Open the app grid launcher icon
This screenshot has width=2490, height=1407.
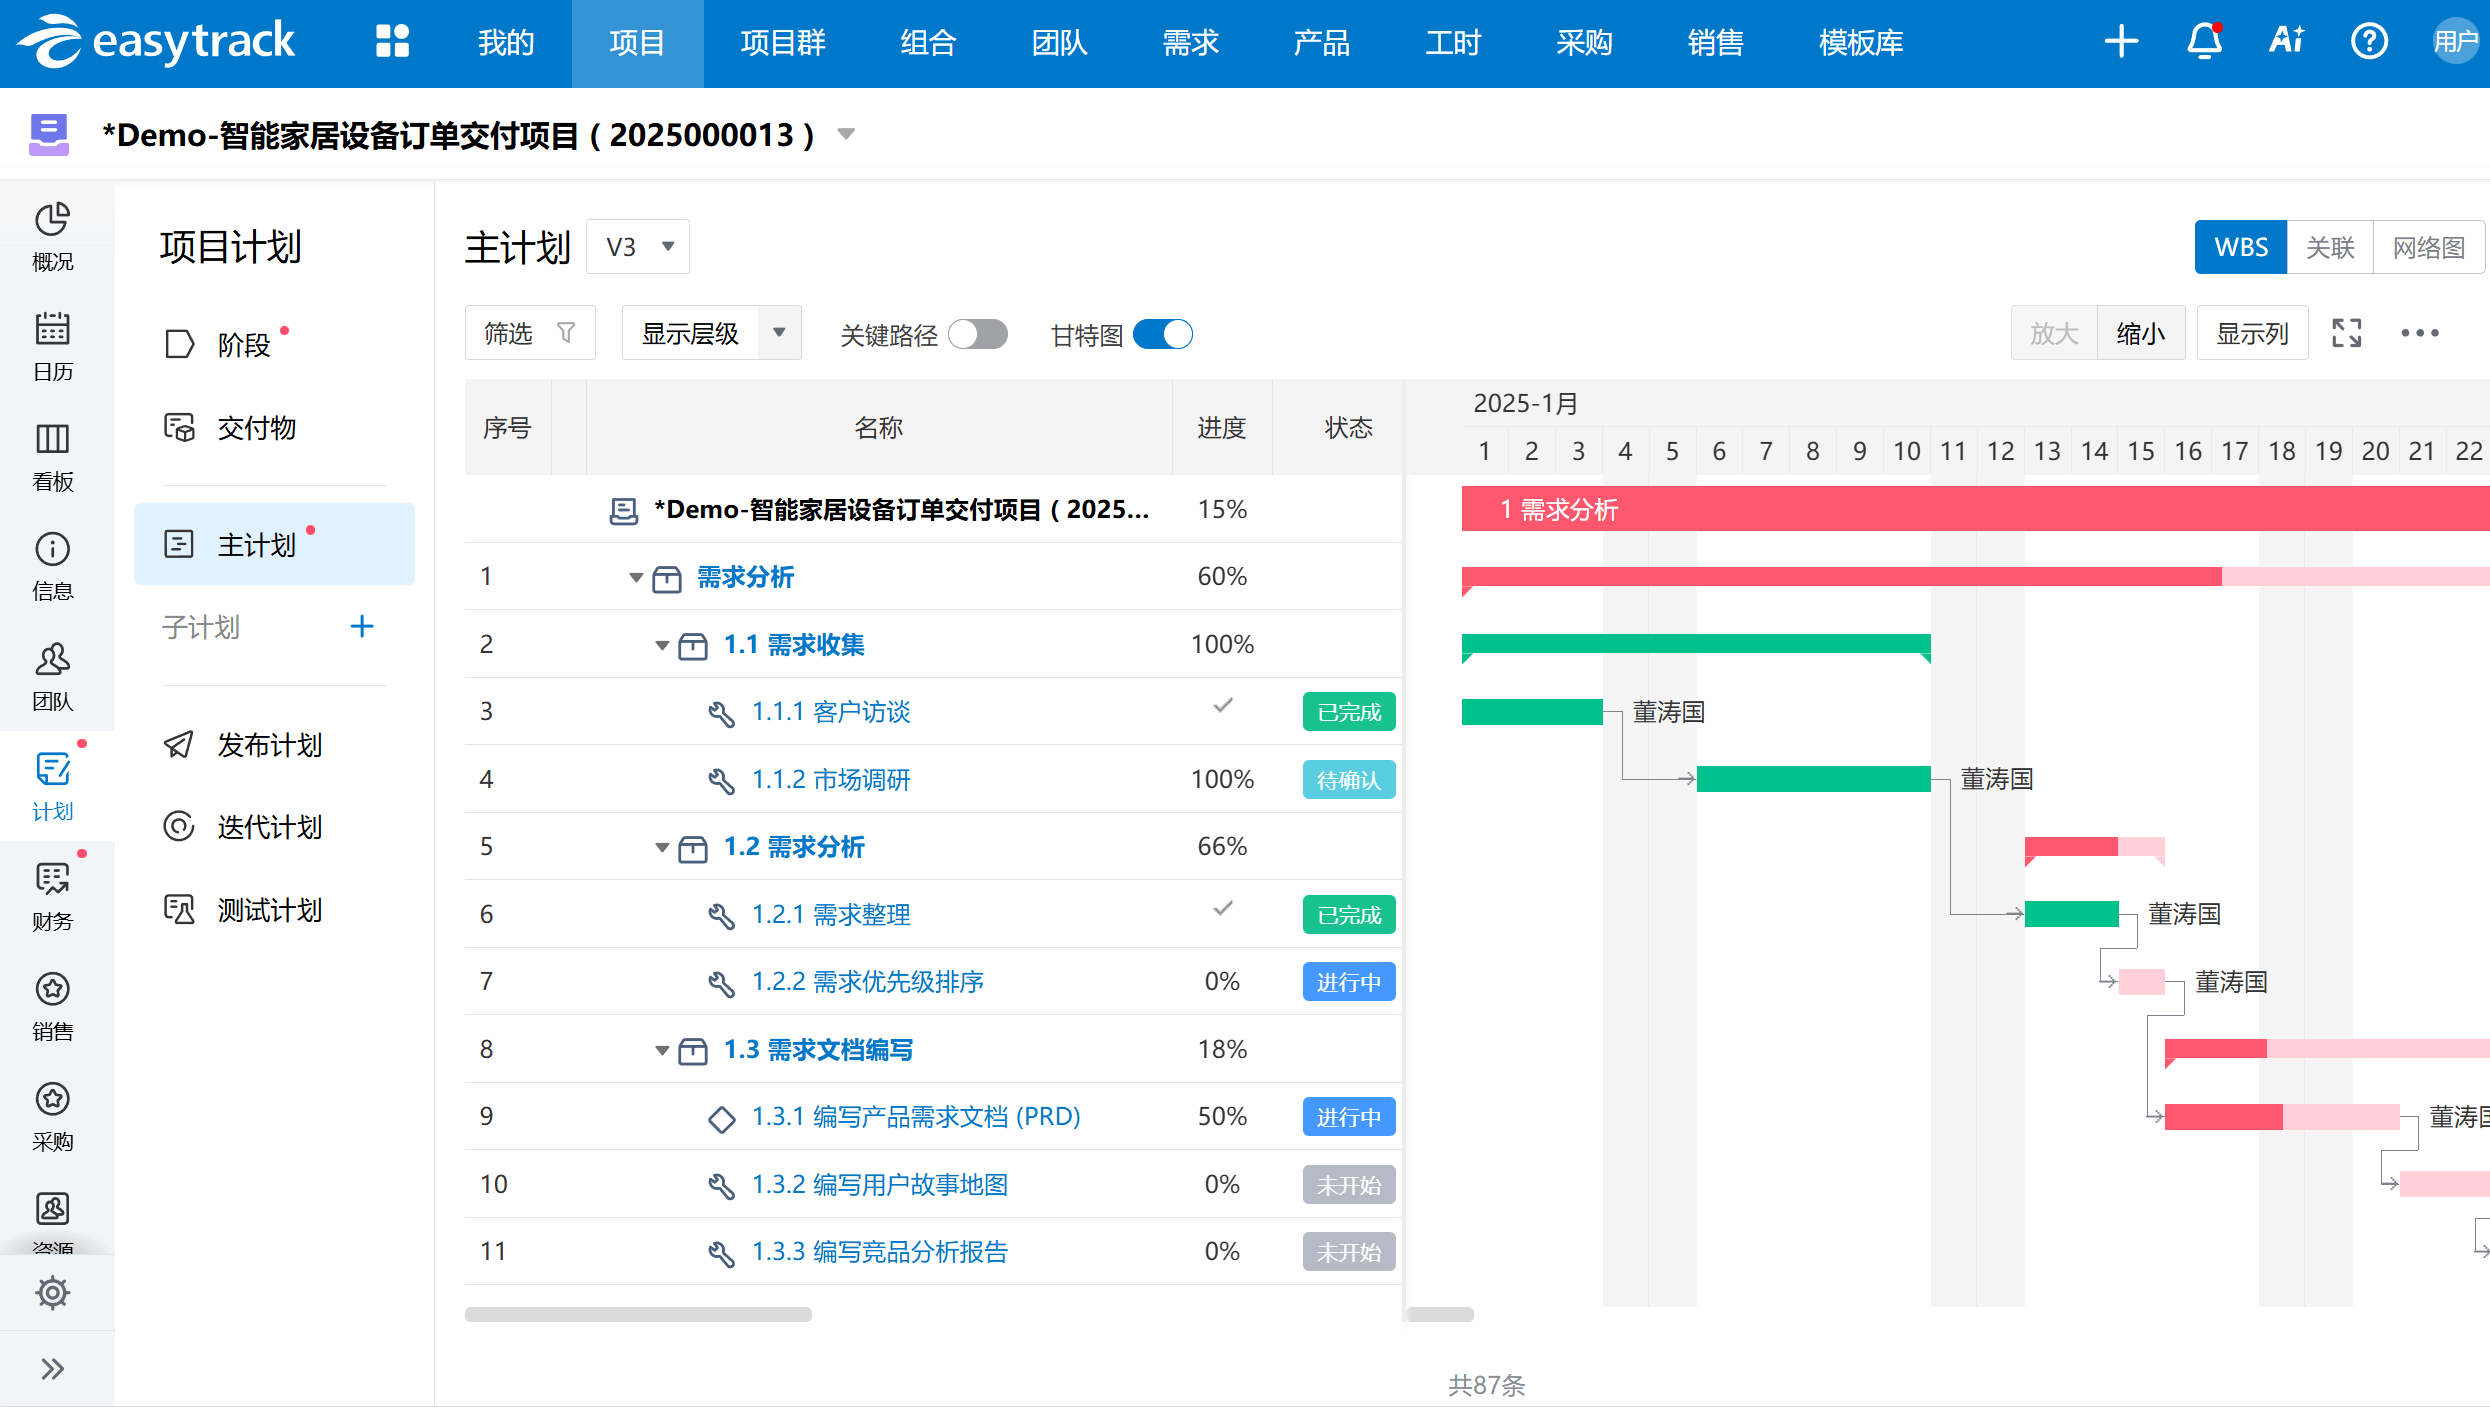click(392, 42)
